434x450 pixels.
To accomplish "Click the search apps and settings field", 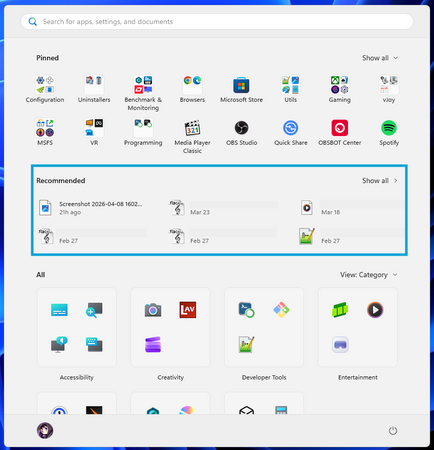I will tap(217, 22).
